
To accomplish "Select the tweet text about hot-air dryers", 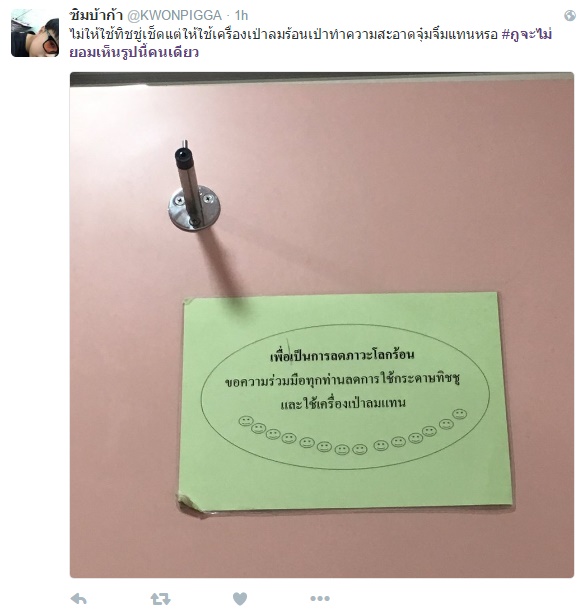I will pyautogui.click(x=283, y=34).
